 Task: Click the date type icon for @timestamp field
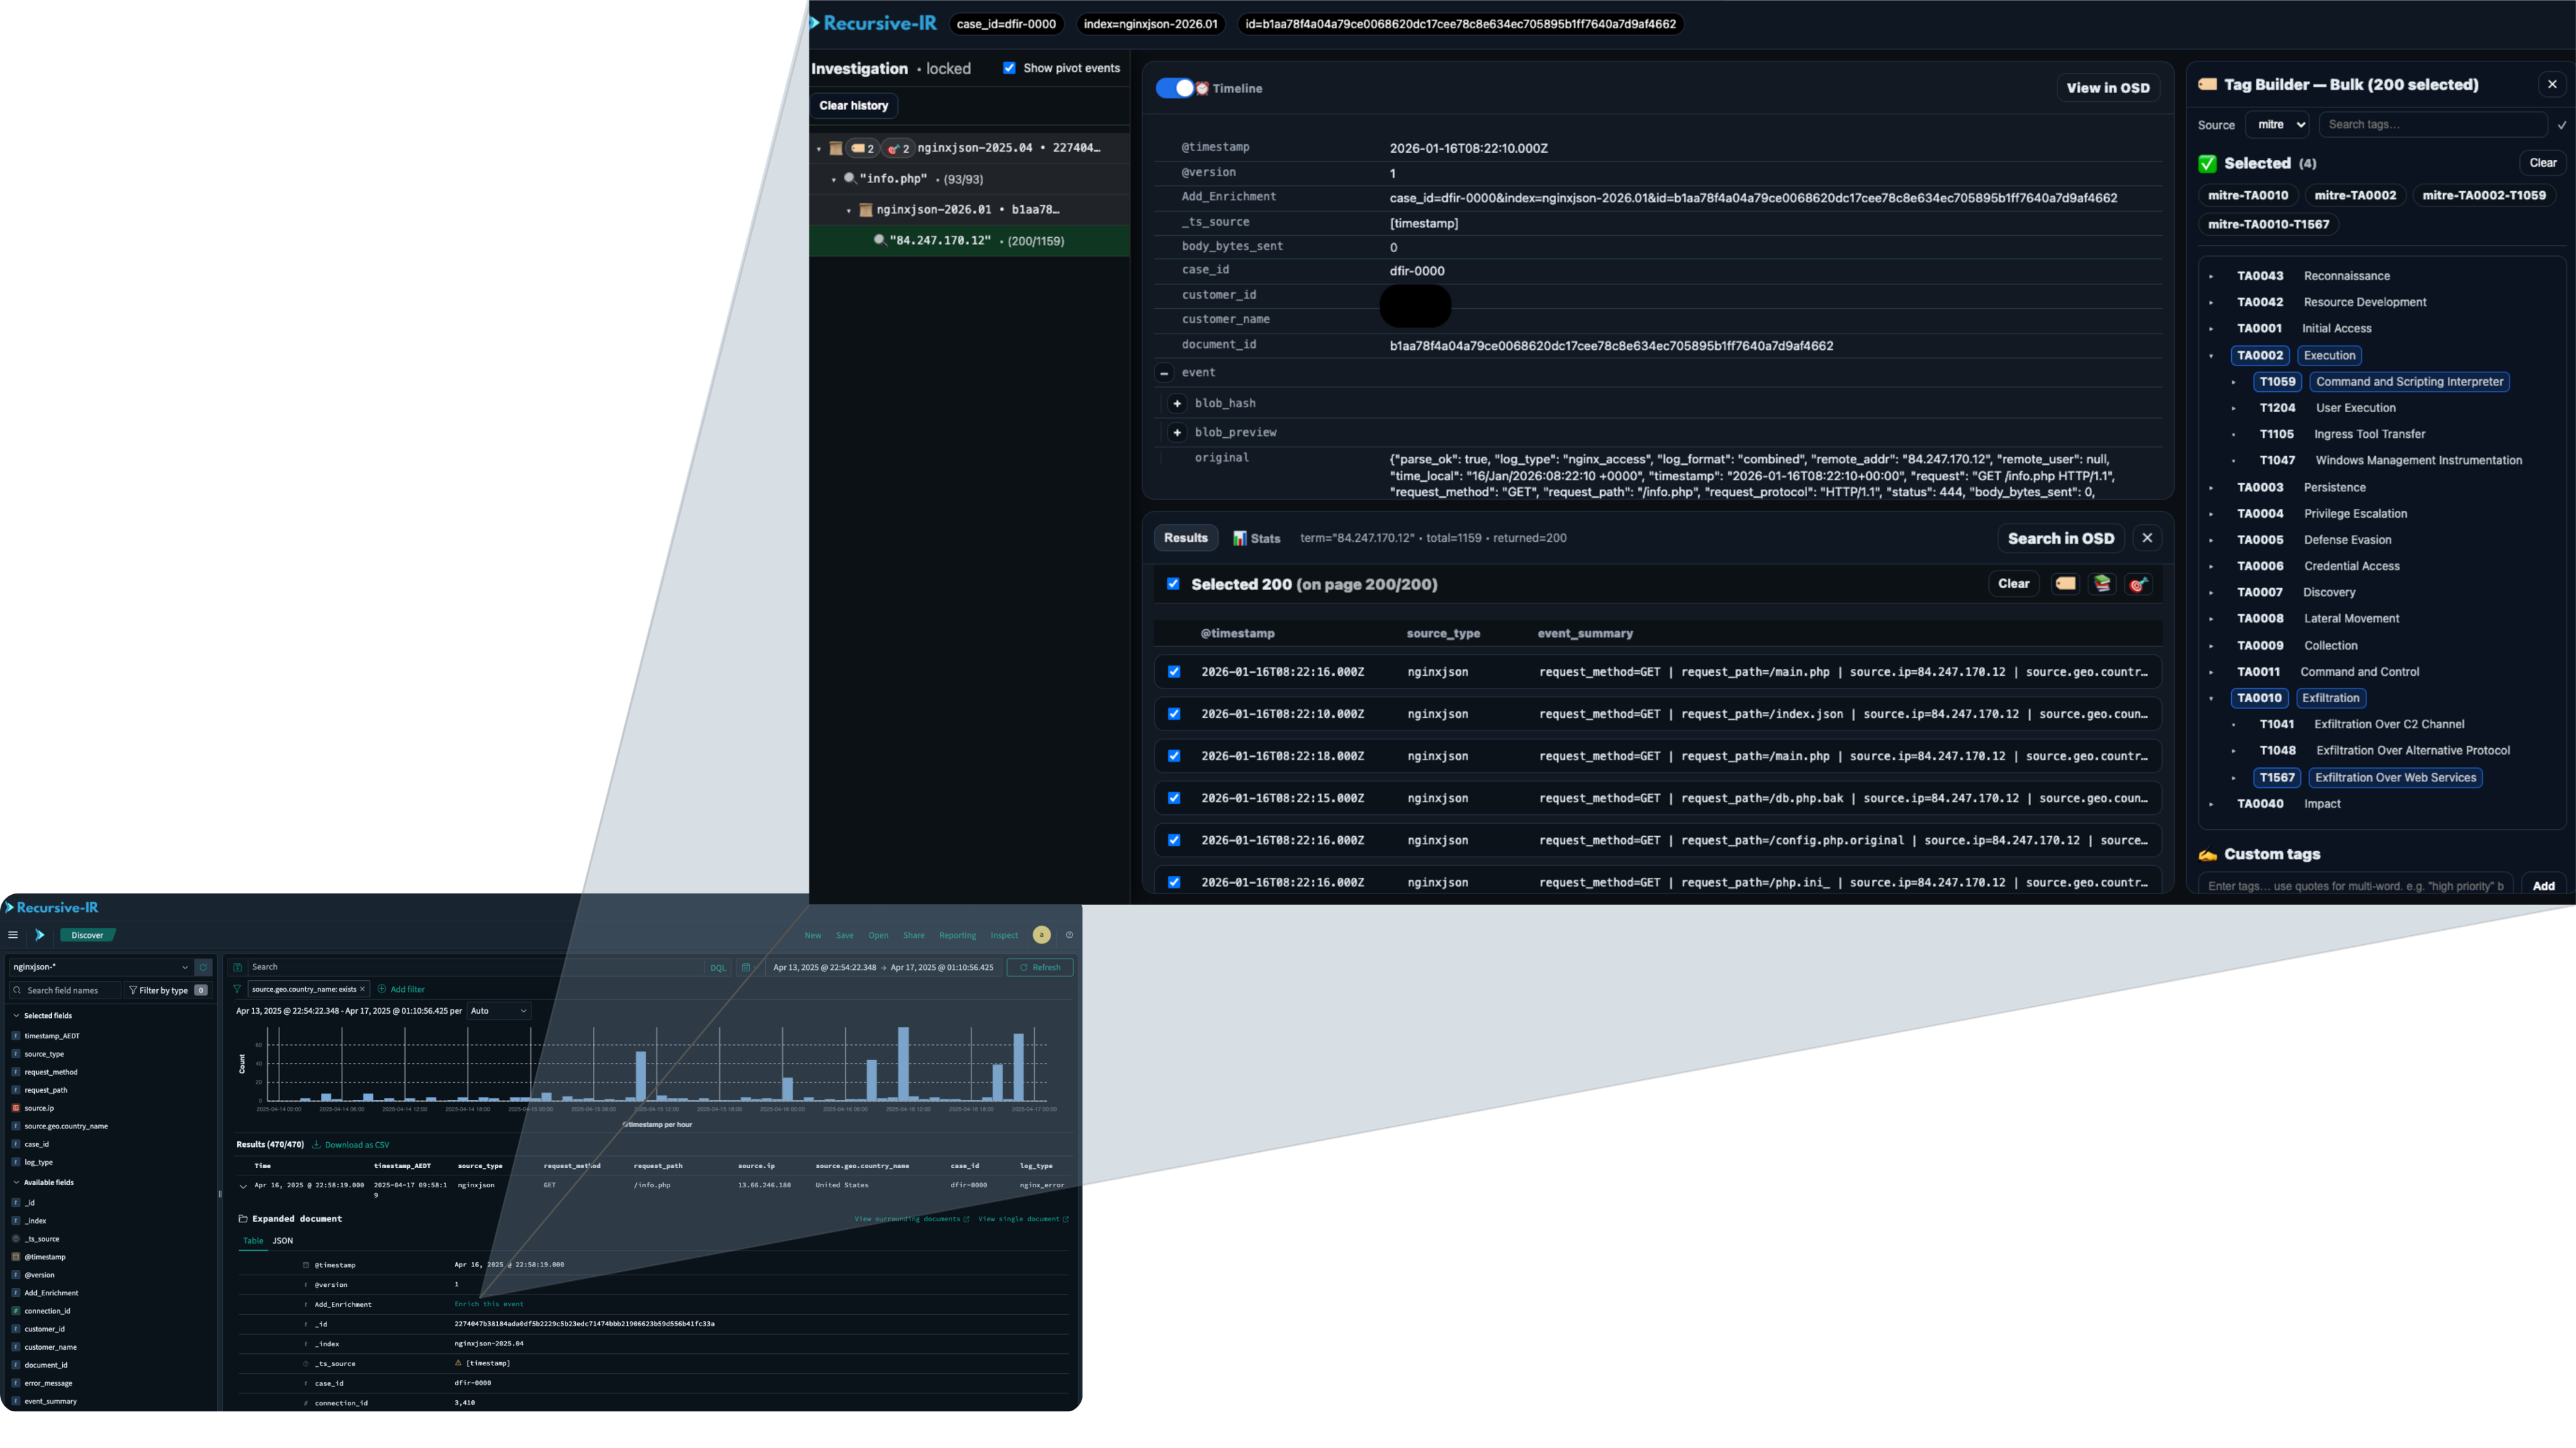click(16, 1257)
